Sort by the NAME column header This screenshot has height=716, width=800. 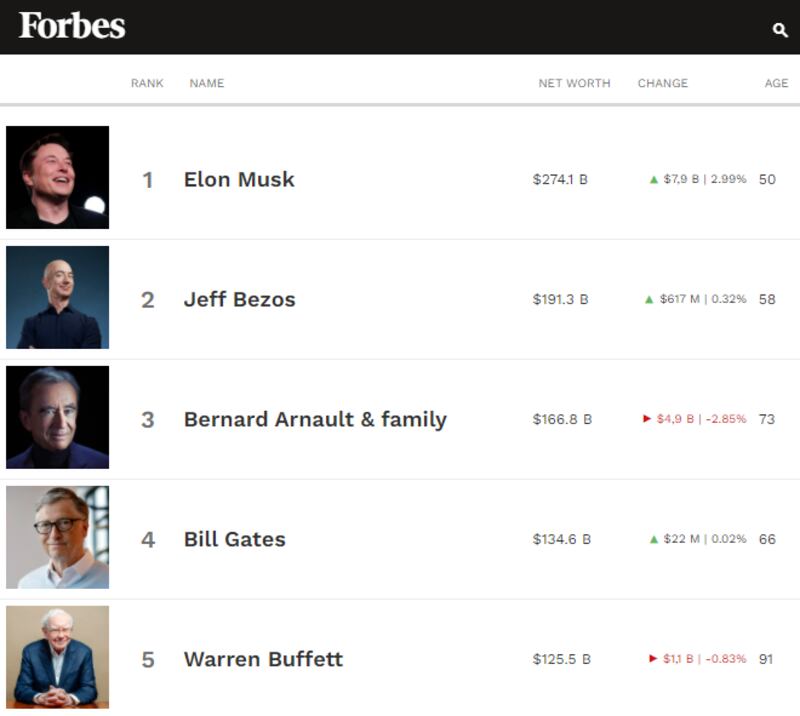pyautogui.click(x=207, y=83)
